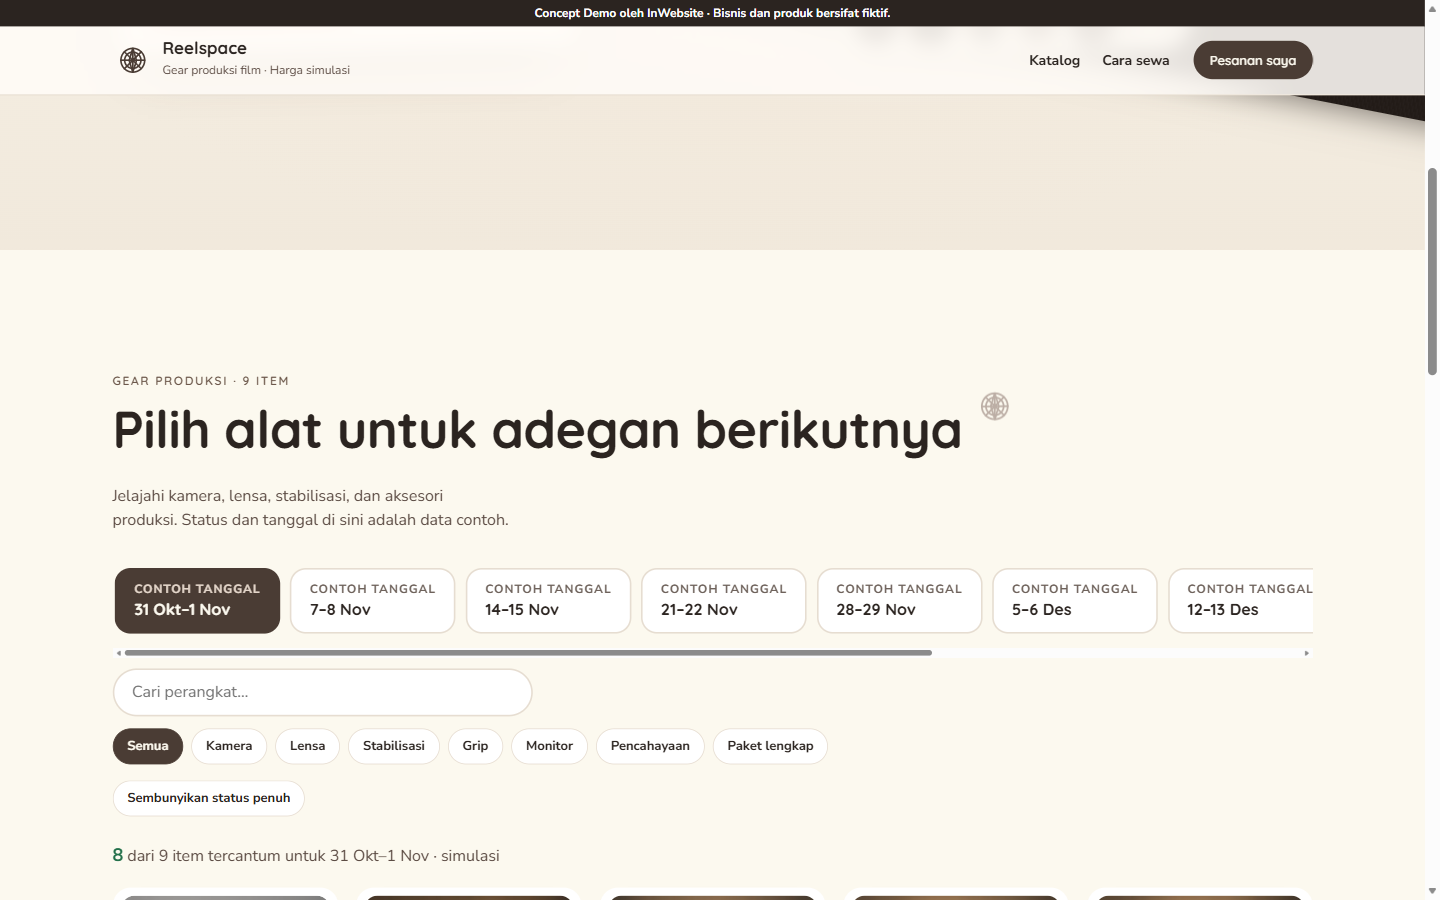Open the Katalog navigation link
Viewport: 1440px width, 900px height.
pos(1054,60)
